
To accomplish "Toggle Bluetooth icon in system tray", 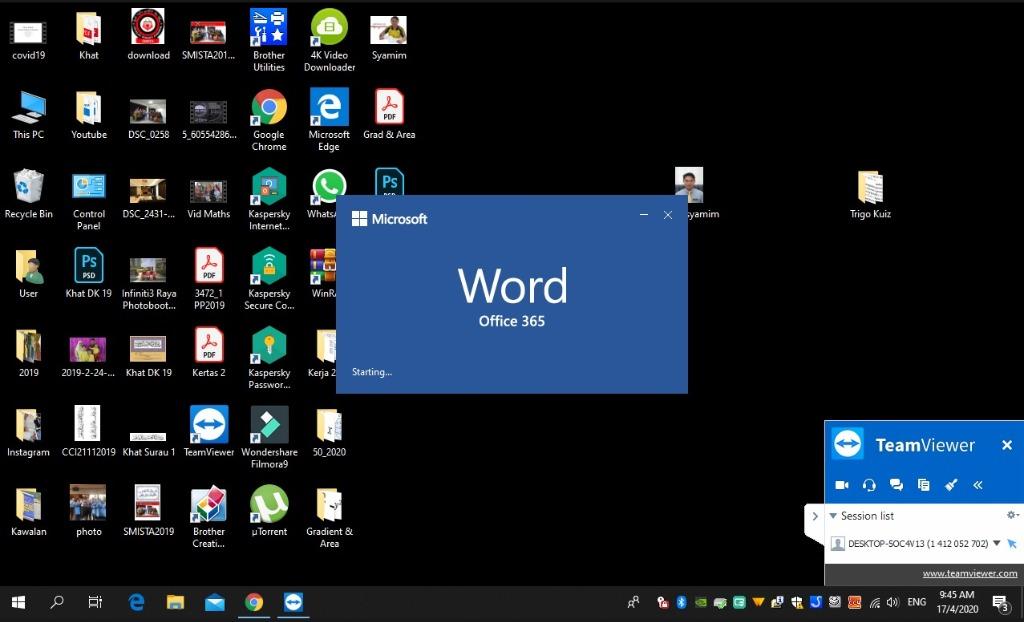I will coord(681,602).
